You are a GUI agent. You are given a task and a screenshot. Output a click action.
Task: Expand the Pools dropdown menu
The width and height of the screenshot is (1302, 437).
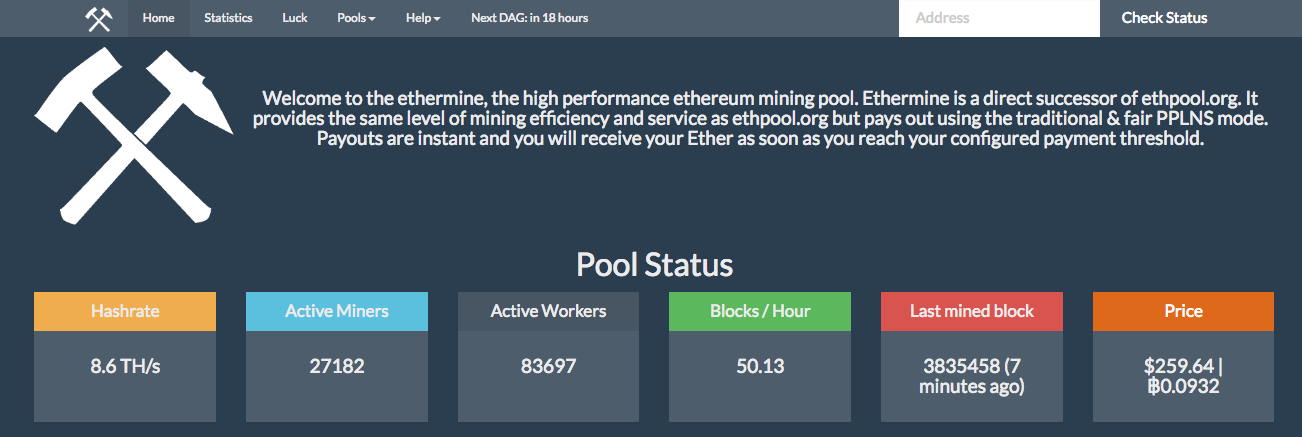pos(356,18)
